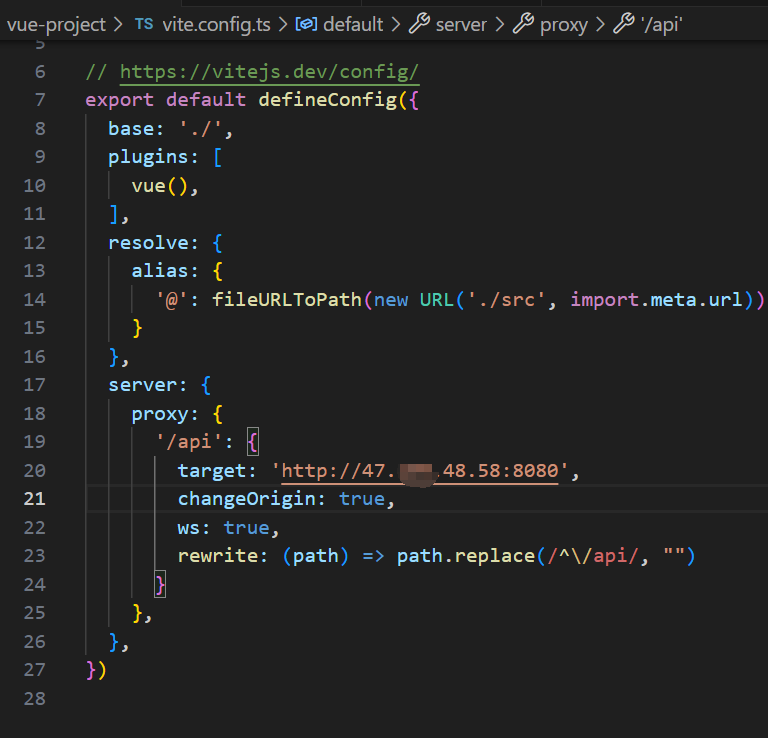Place cursor on 'export' keyword

coord(120,100)
